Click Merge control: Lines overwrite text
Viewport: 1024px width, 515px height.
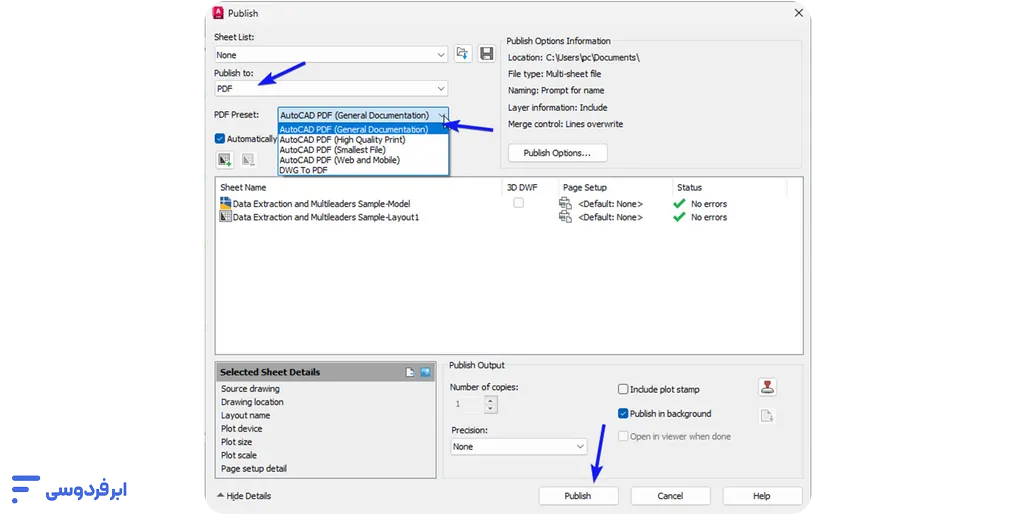(566, 124)
